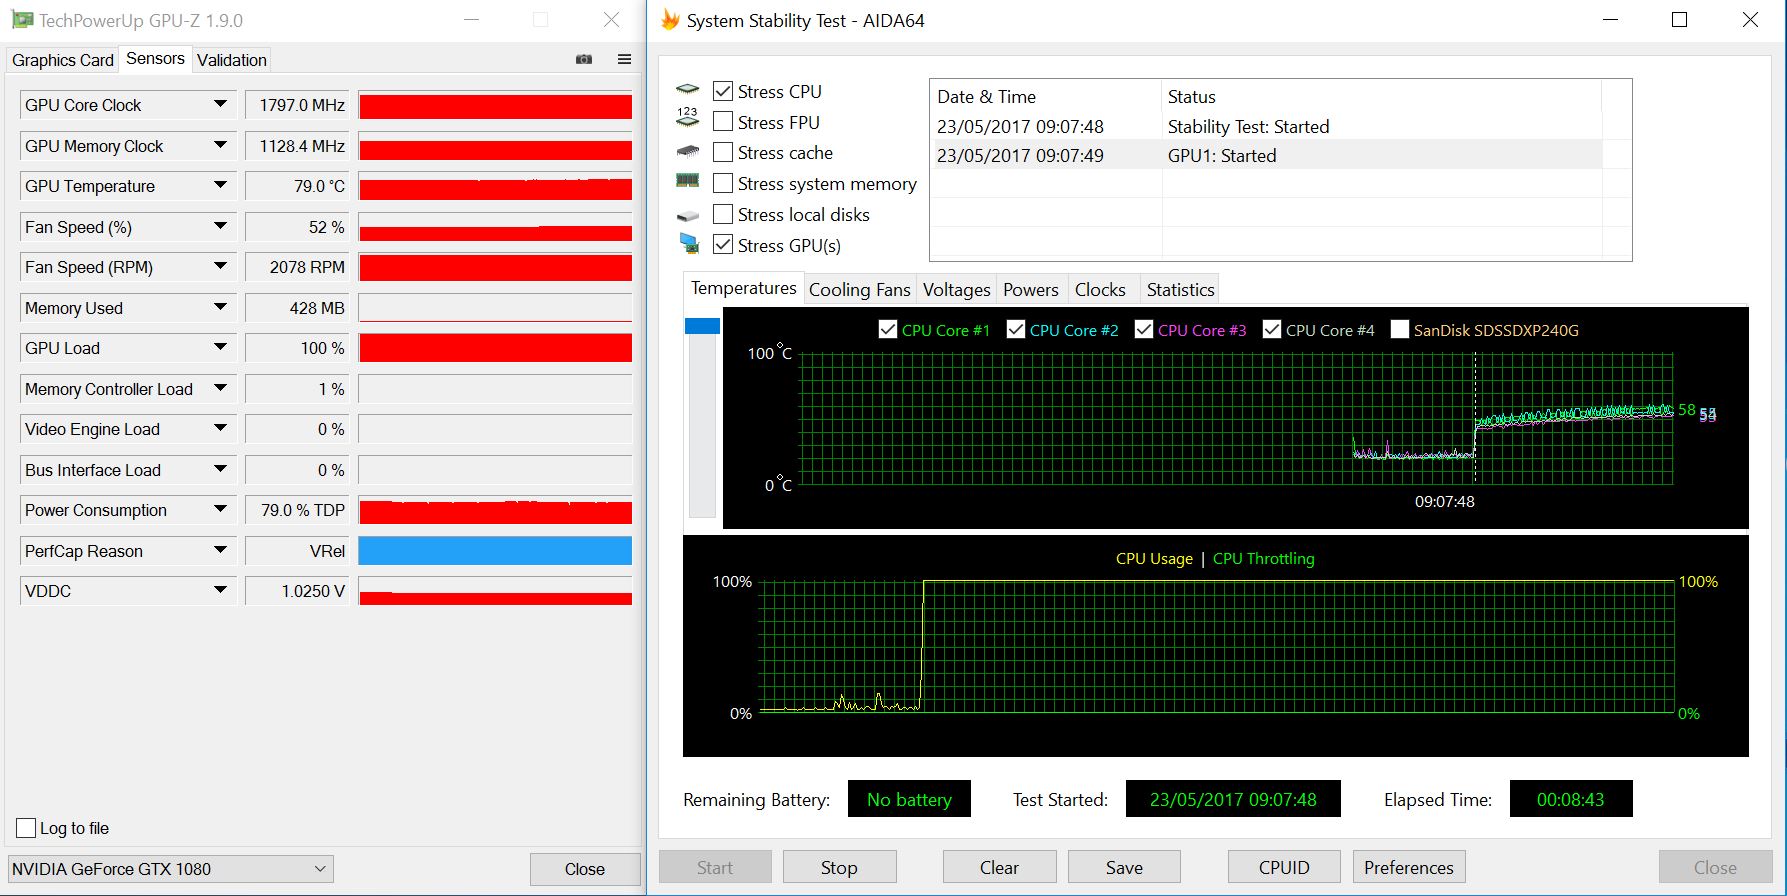The image size is (1787, 896).
Task: Click the GPU-Z screenshot camera icon
Action: coord(584,59)
